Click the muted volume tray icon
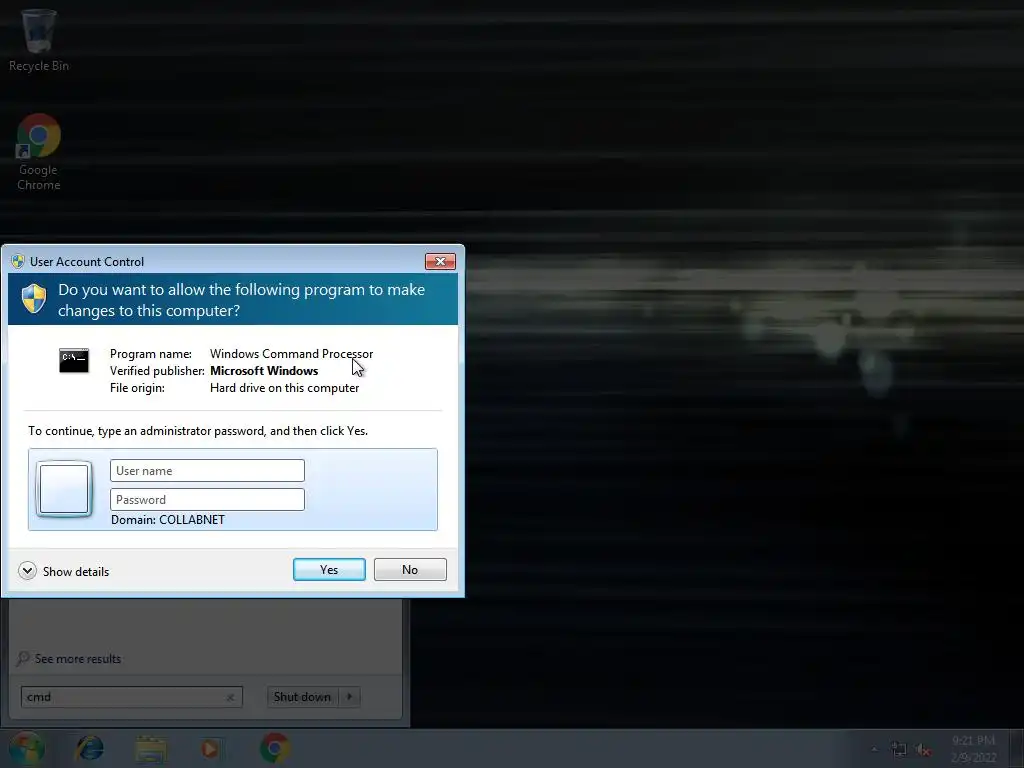The image size is (1024, 768). pyautogui.click(x=923, y=750)
